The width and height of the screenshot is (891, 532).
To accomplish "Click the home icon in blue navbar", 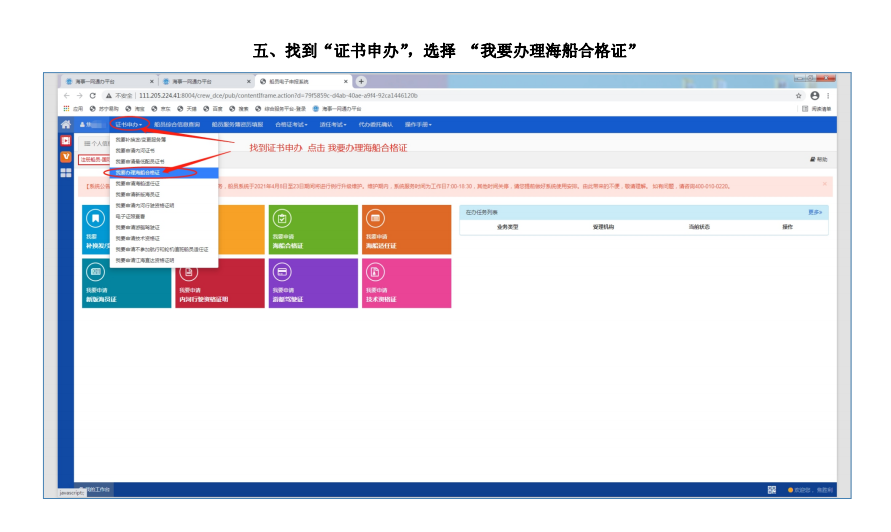I will click(66, 124).
